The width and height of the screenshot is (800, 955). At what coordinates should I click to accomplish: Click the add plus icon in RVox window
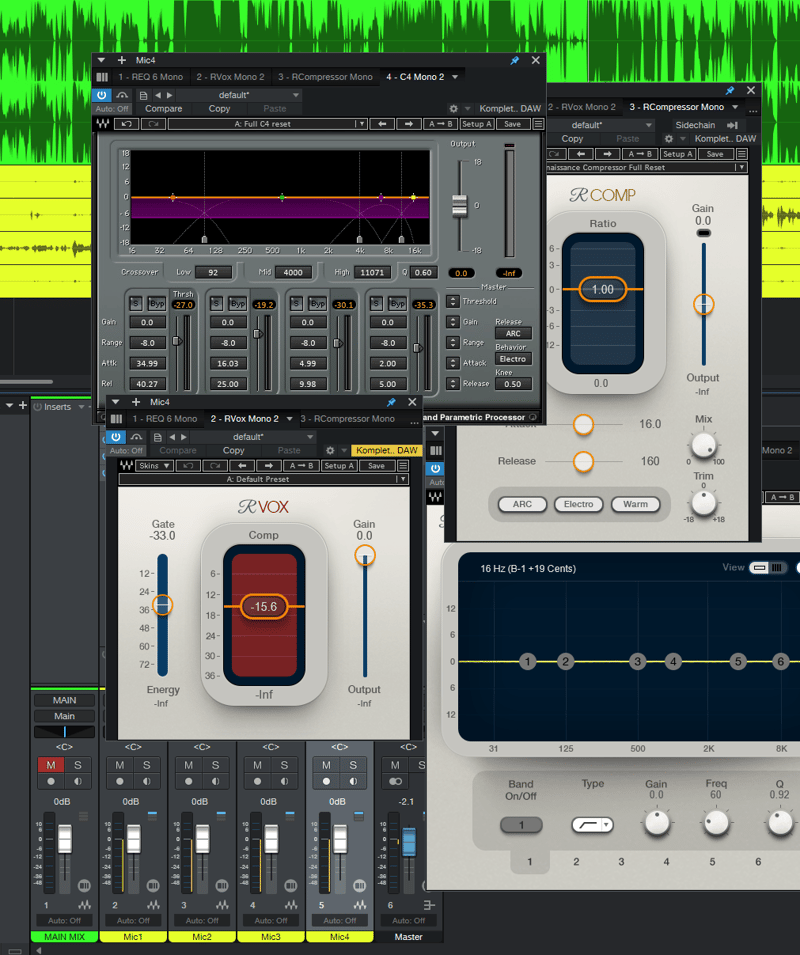pos(136,402)
